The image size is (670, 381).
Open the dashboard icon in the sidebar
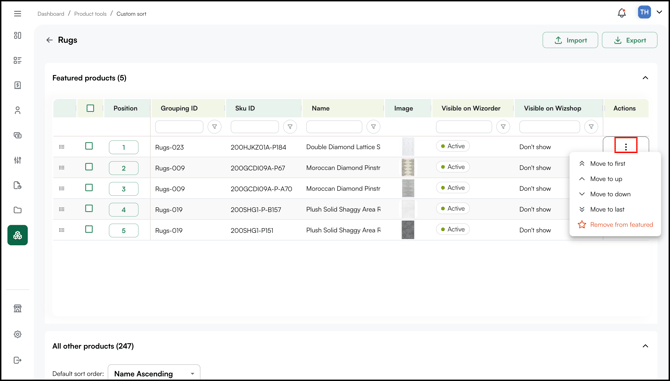(18, 35)
